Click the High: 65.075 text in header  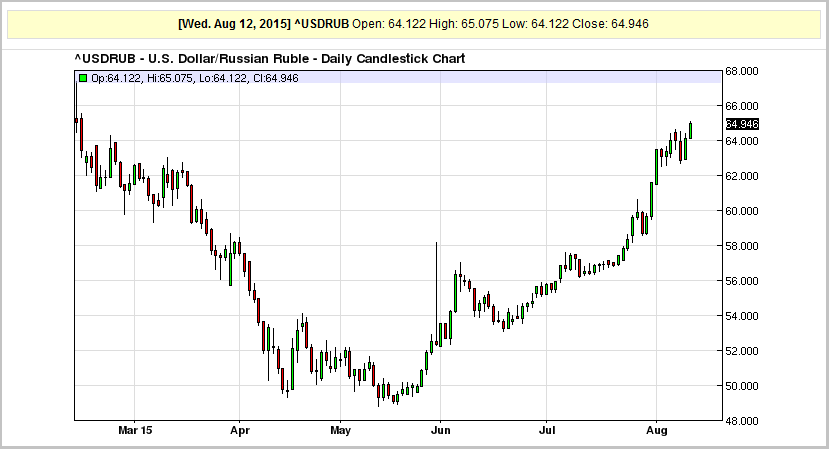pos(464,24)
